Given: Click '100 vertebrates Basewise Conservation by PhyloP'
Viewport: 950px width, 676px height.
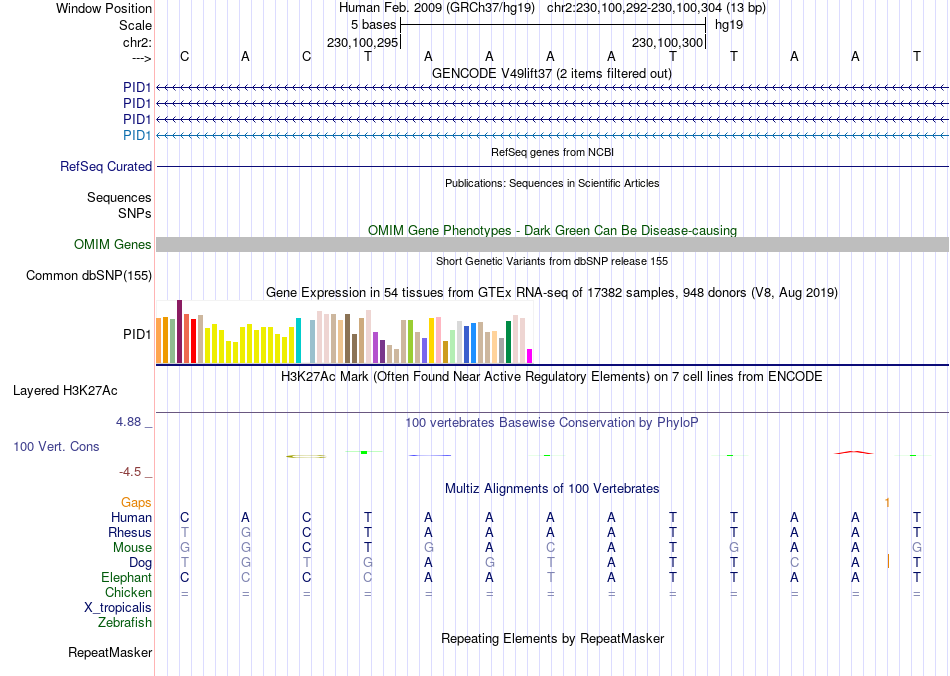Looking at the screenshot, I should 552,422.
